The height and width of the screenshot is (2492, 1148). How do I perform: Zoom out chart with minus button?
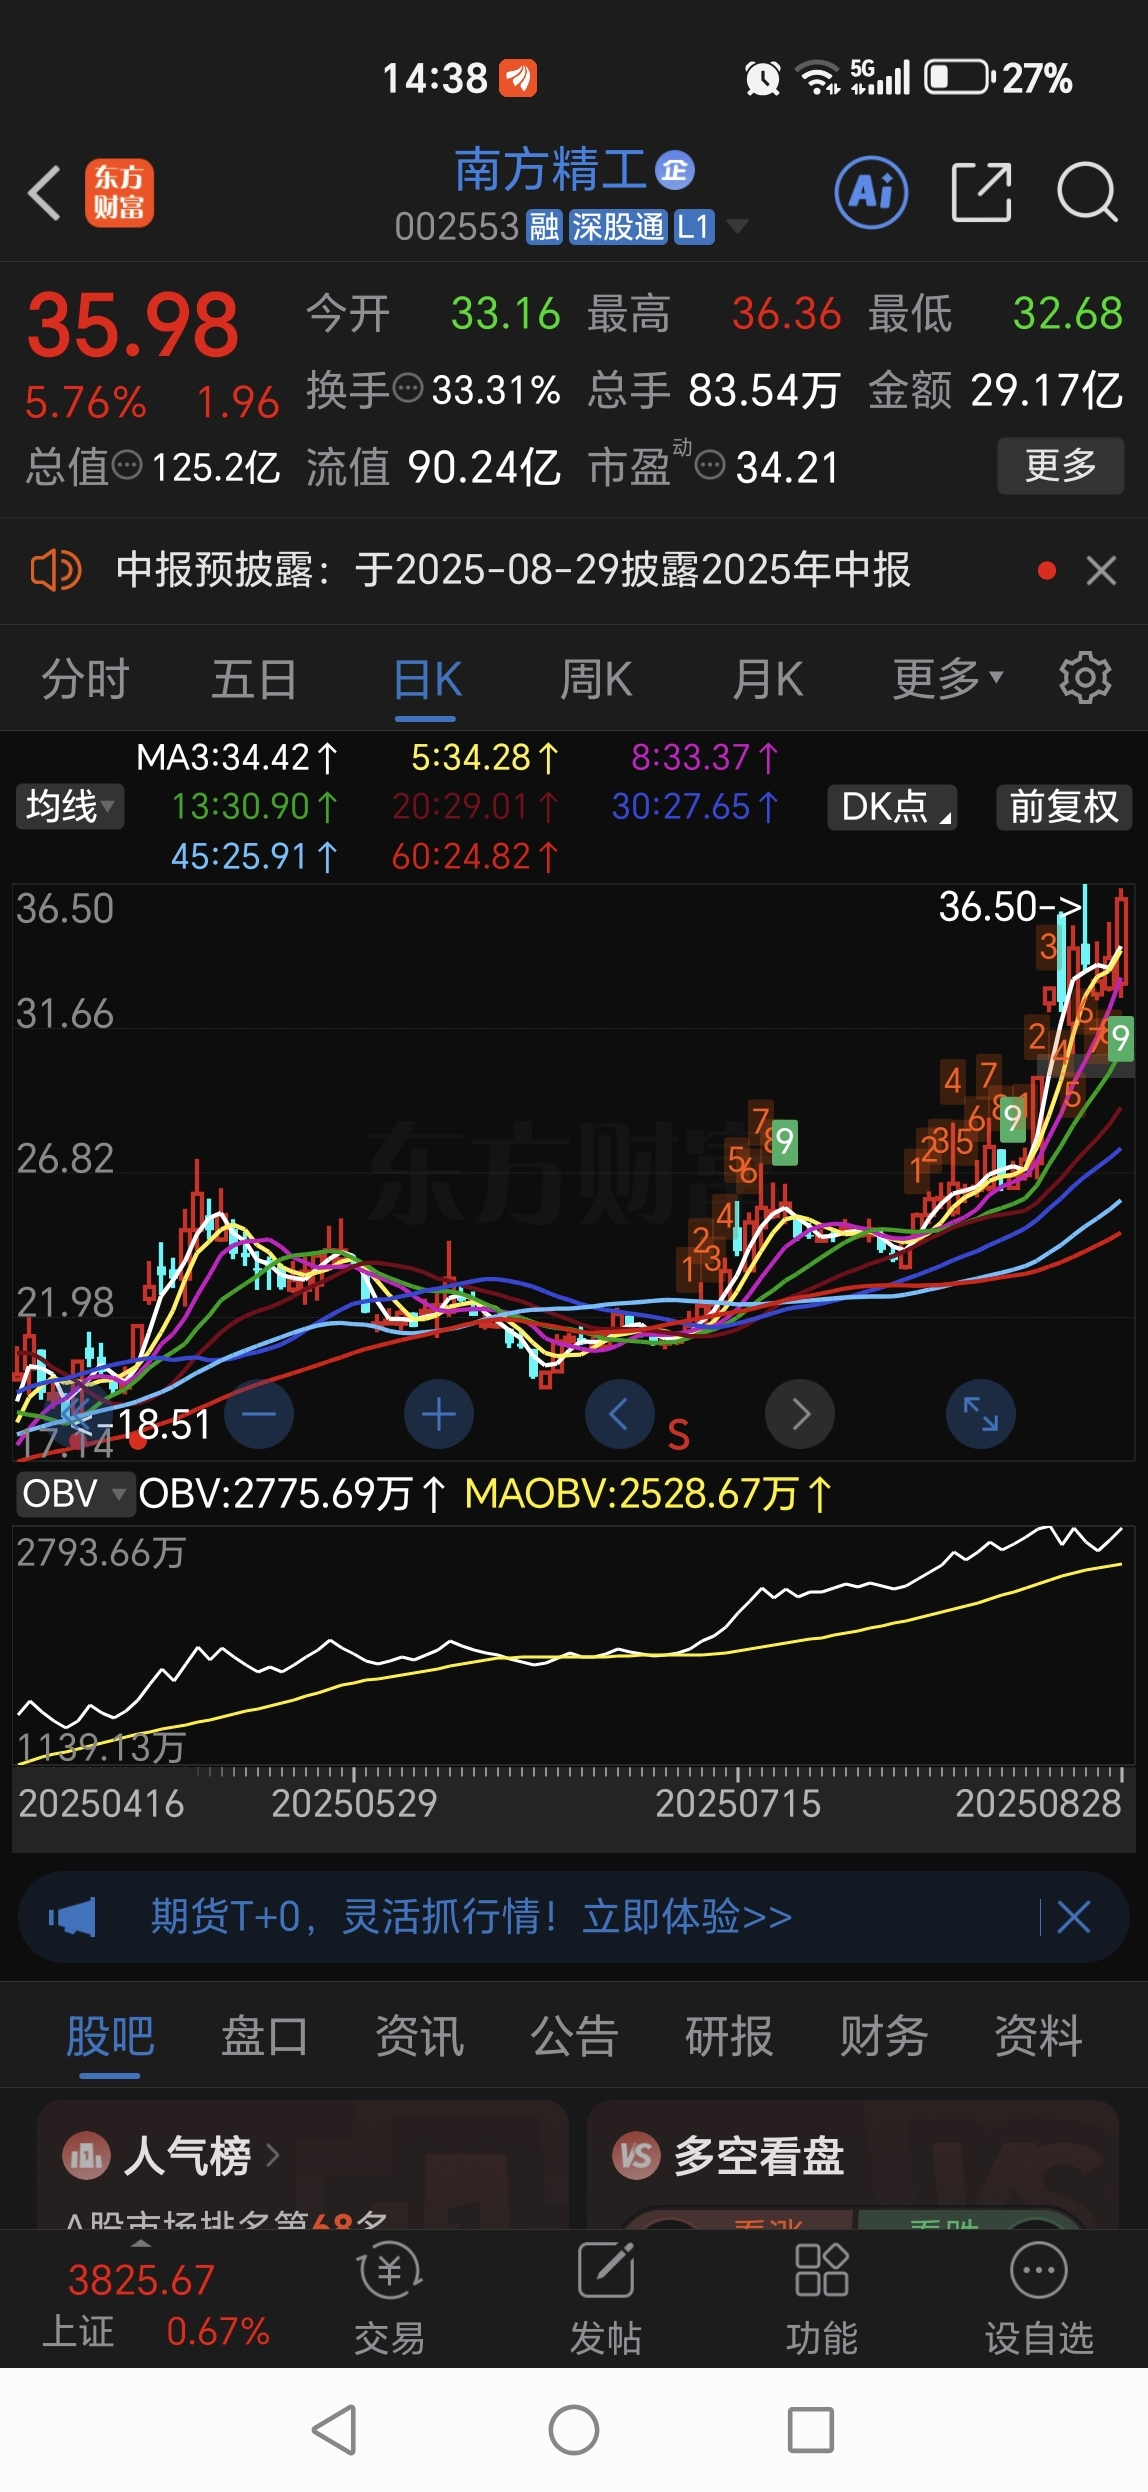tap(259, 1413)
